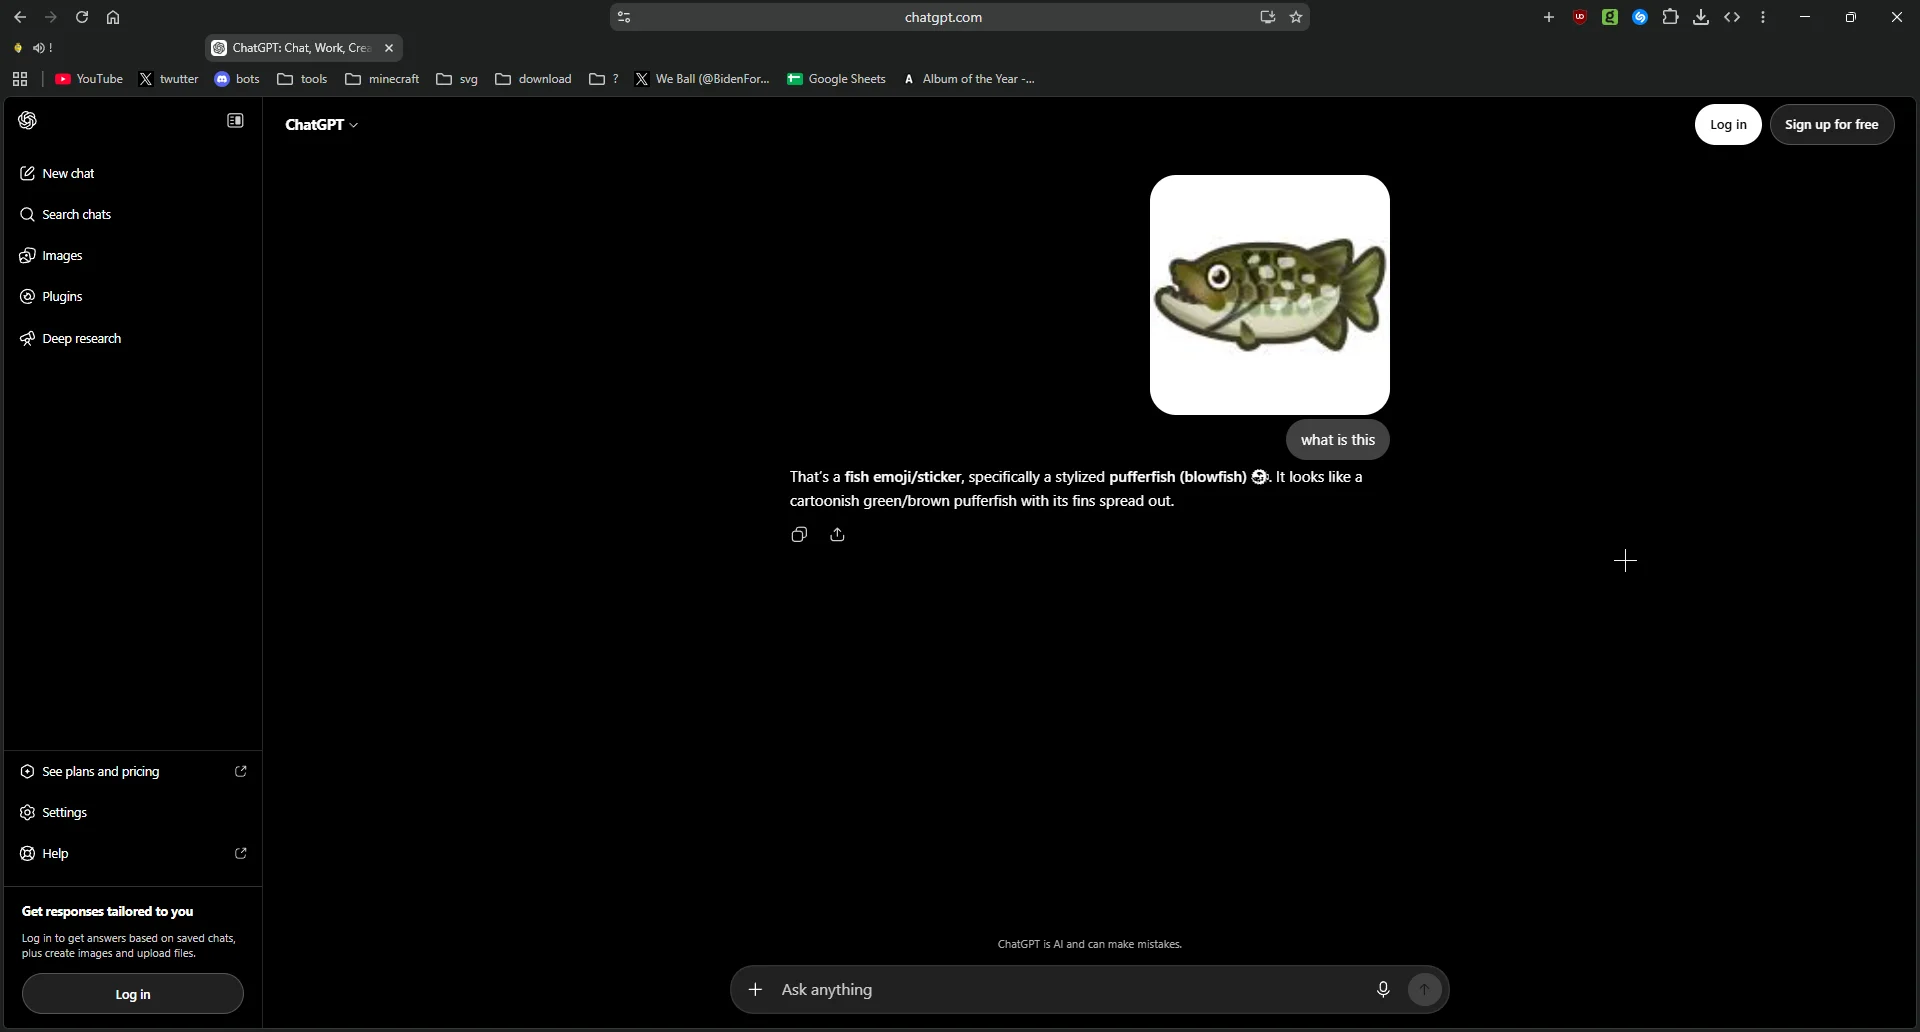
Task: Bookmark this page with the star icon
Action: (1296, 17)
